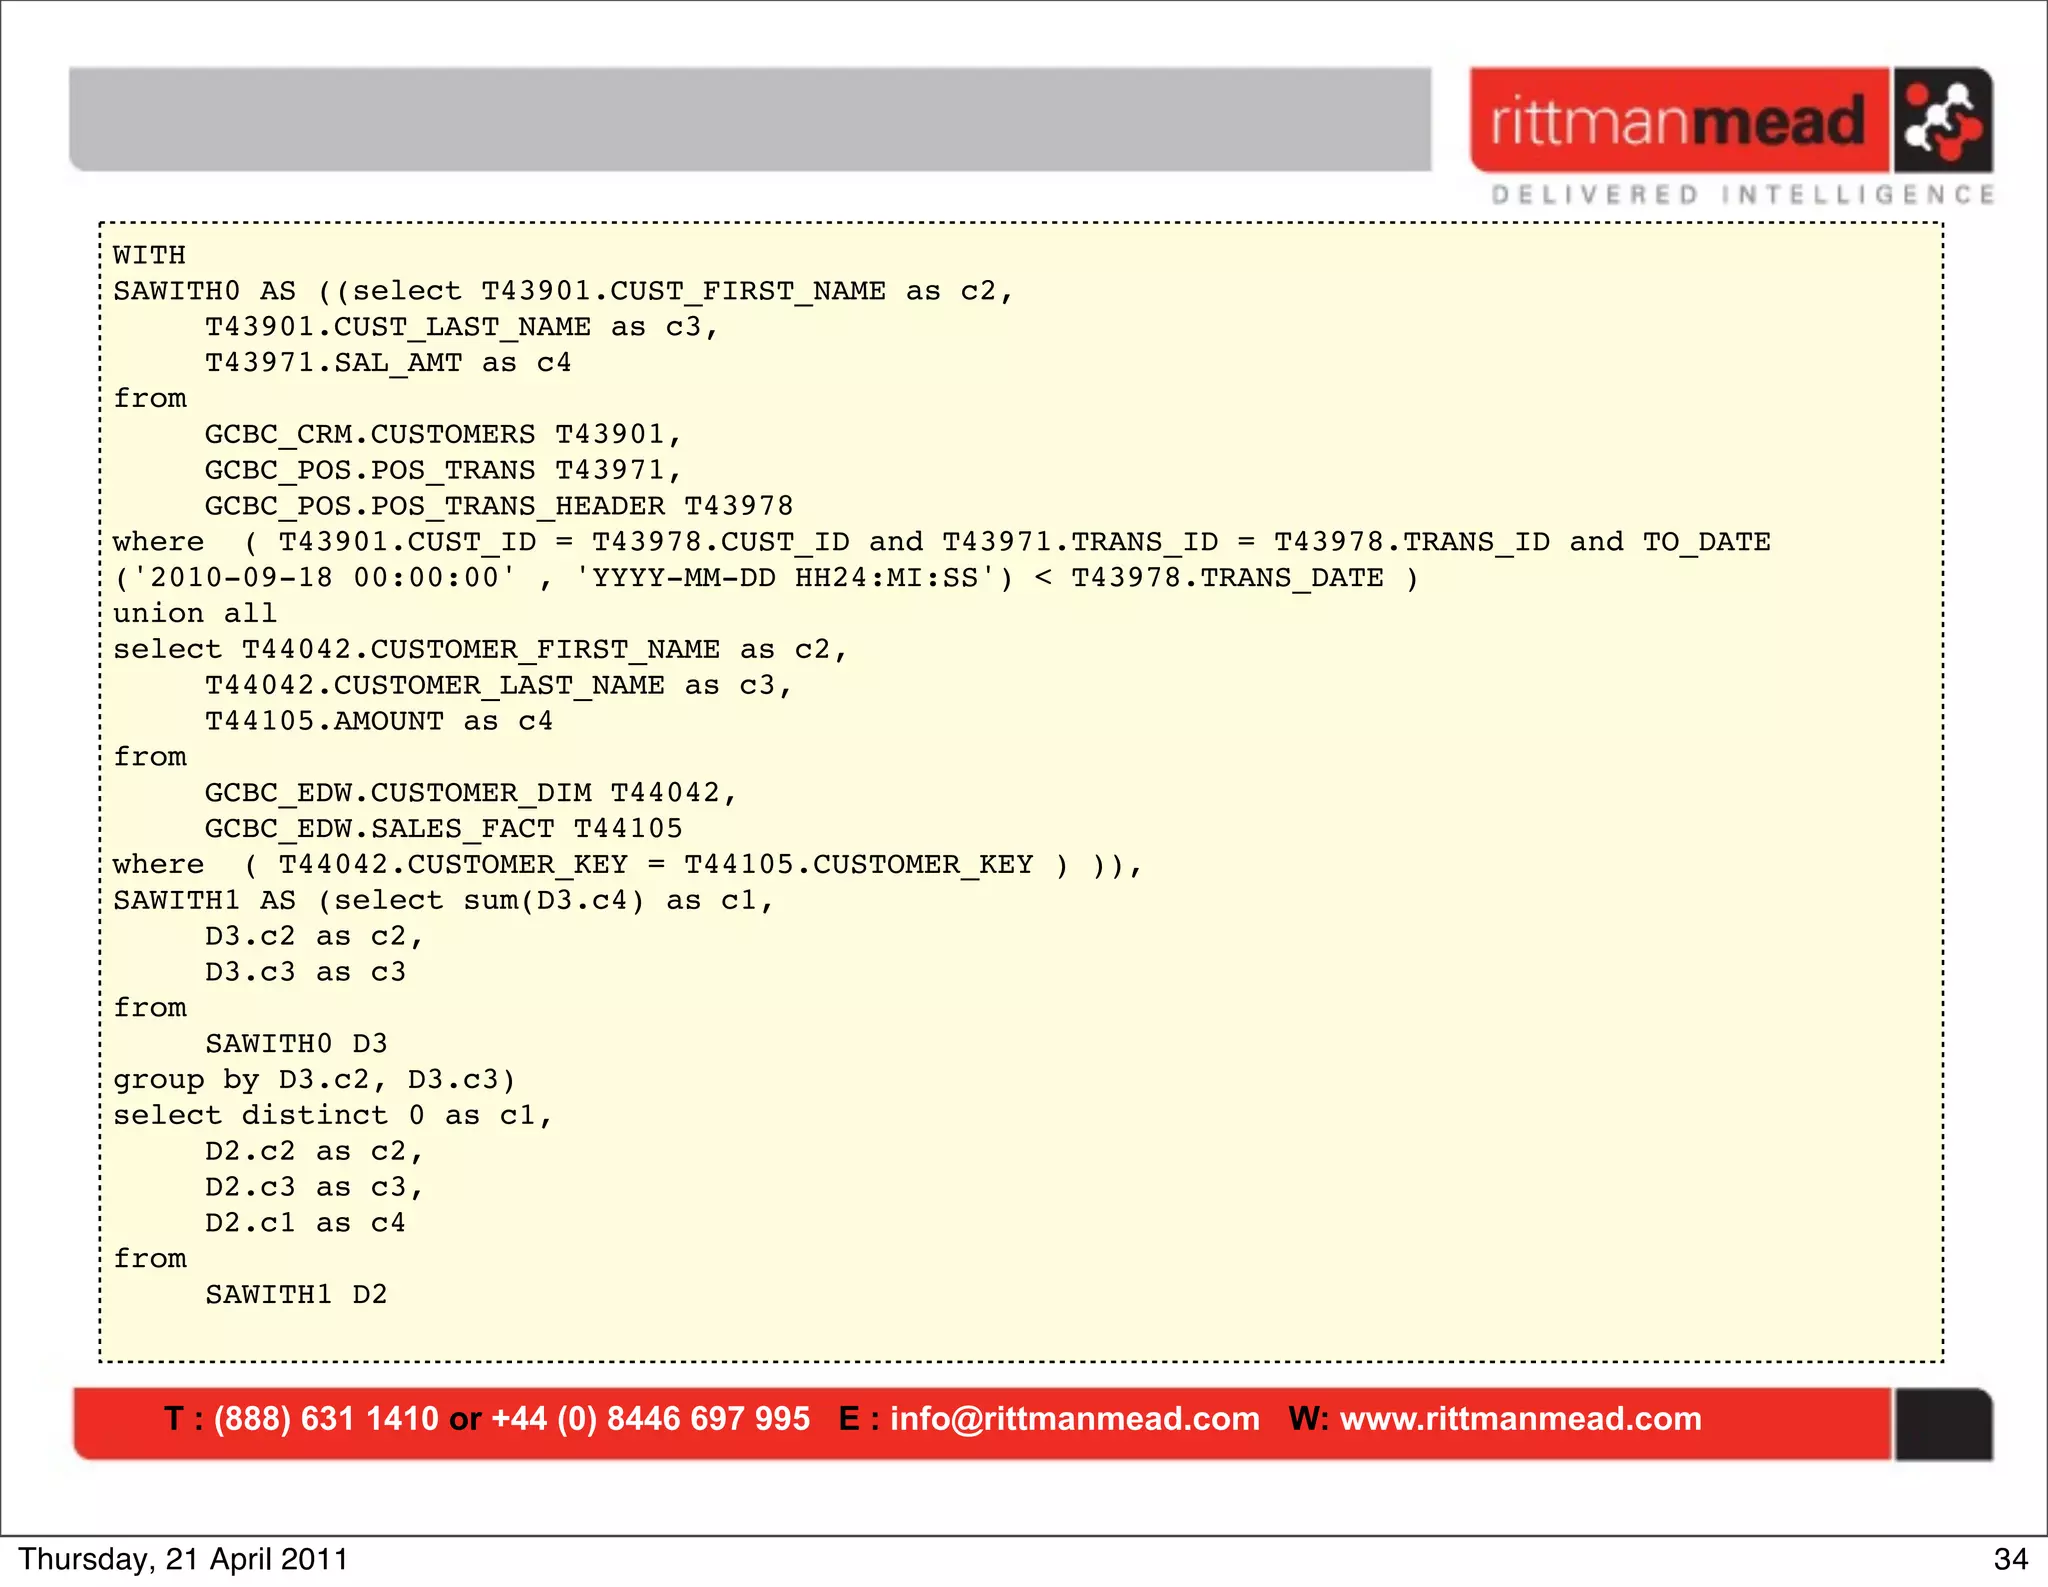Click the date Thursday, 21 April 2011

click(183, 1560)
